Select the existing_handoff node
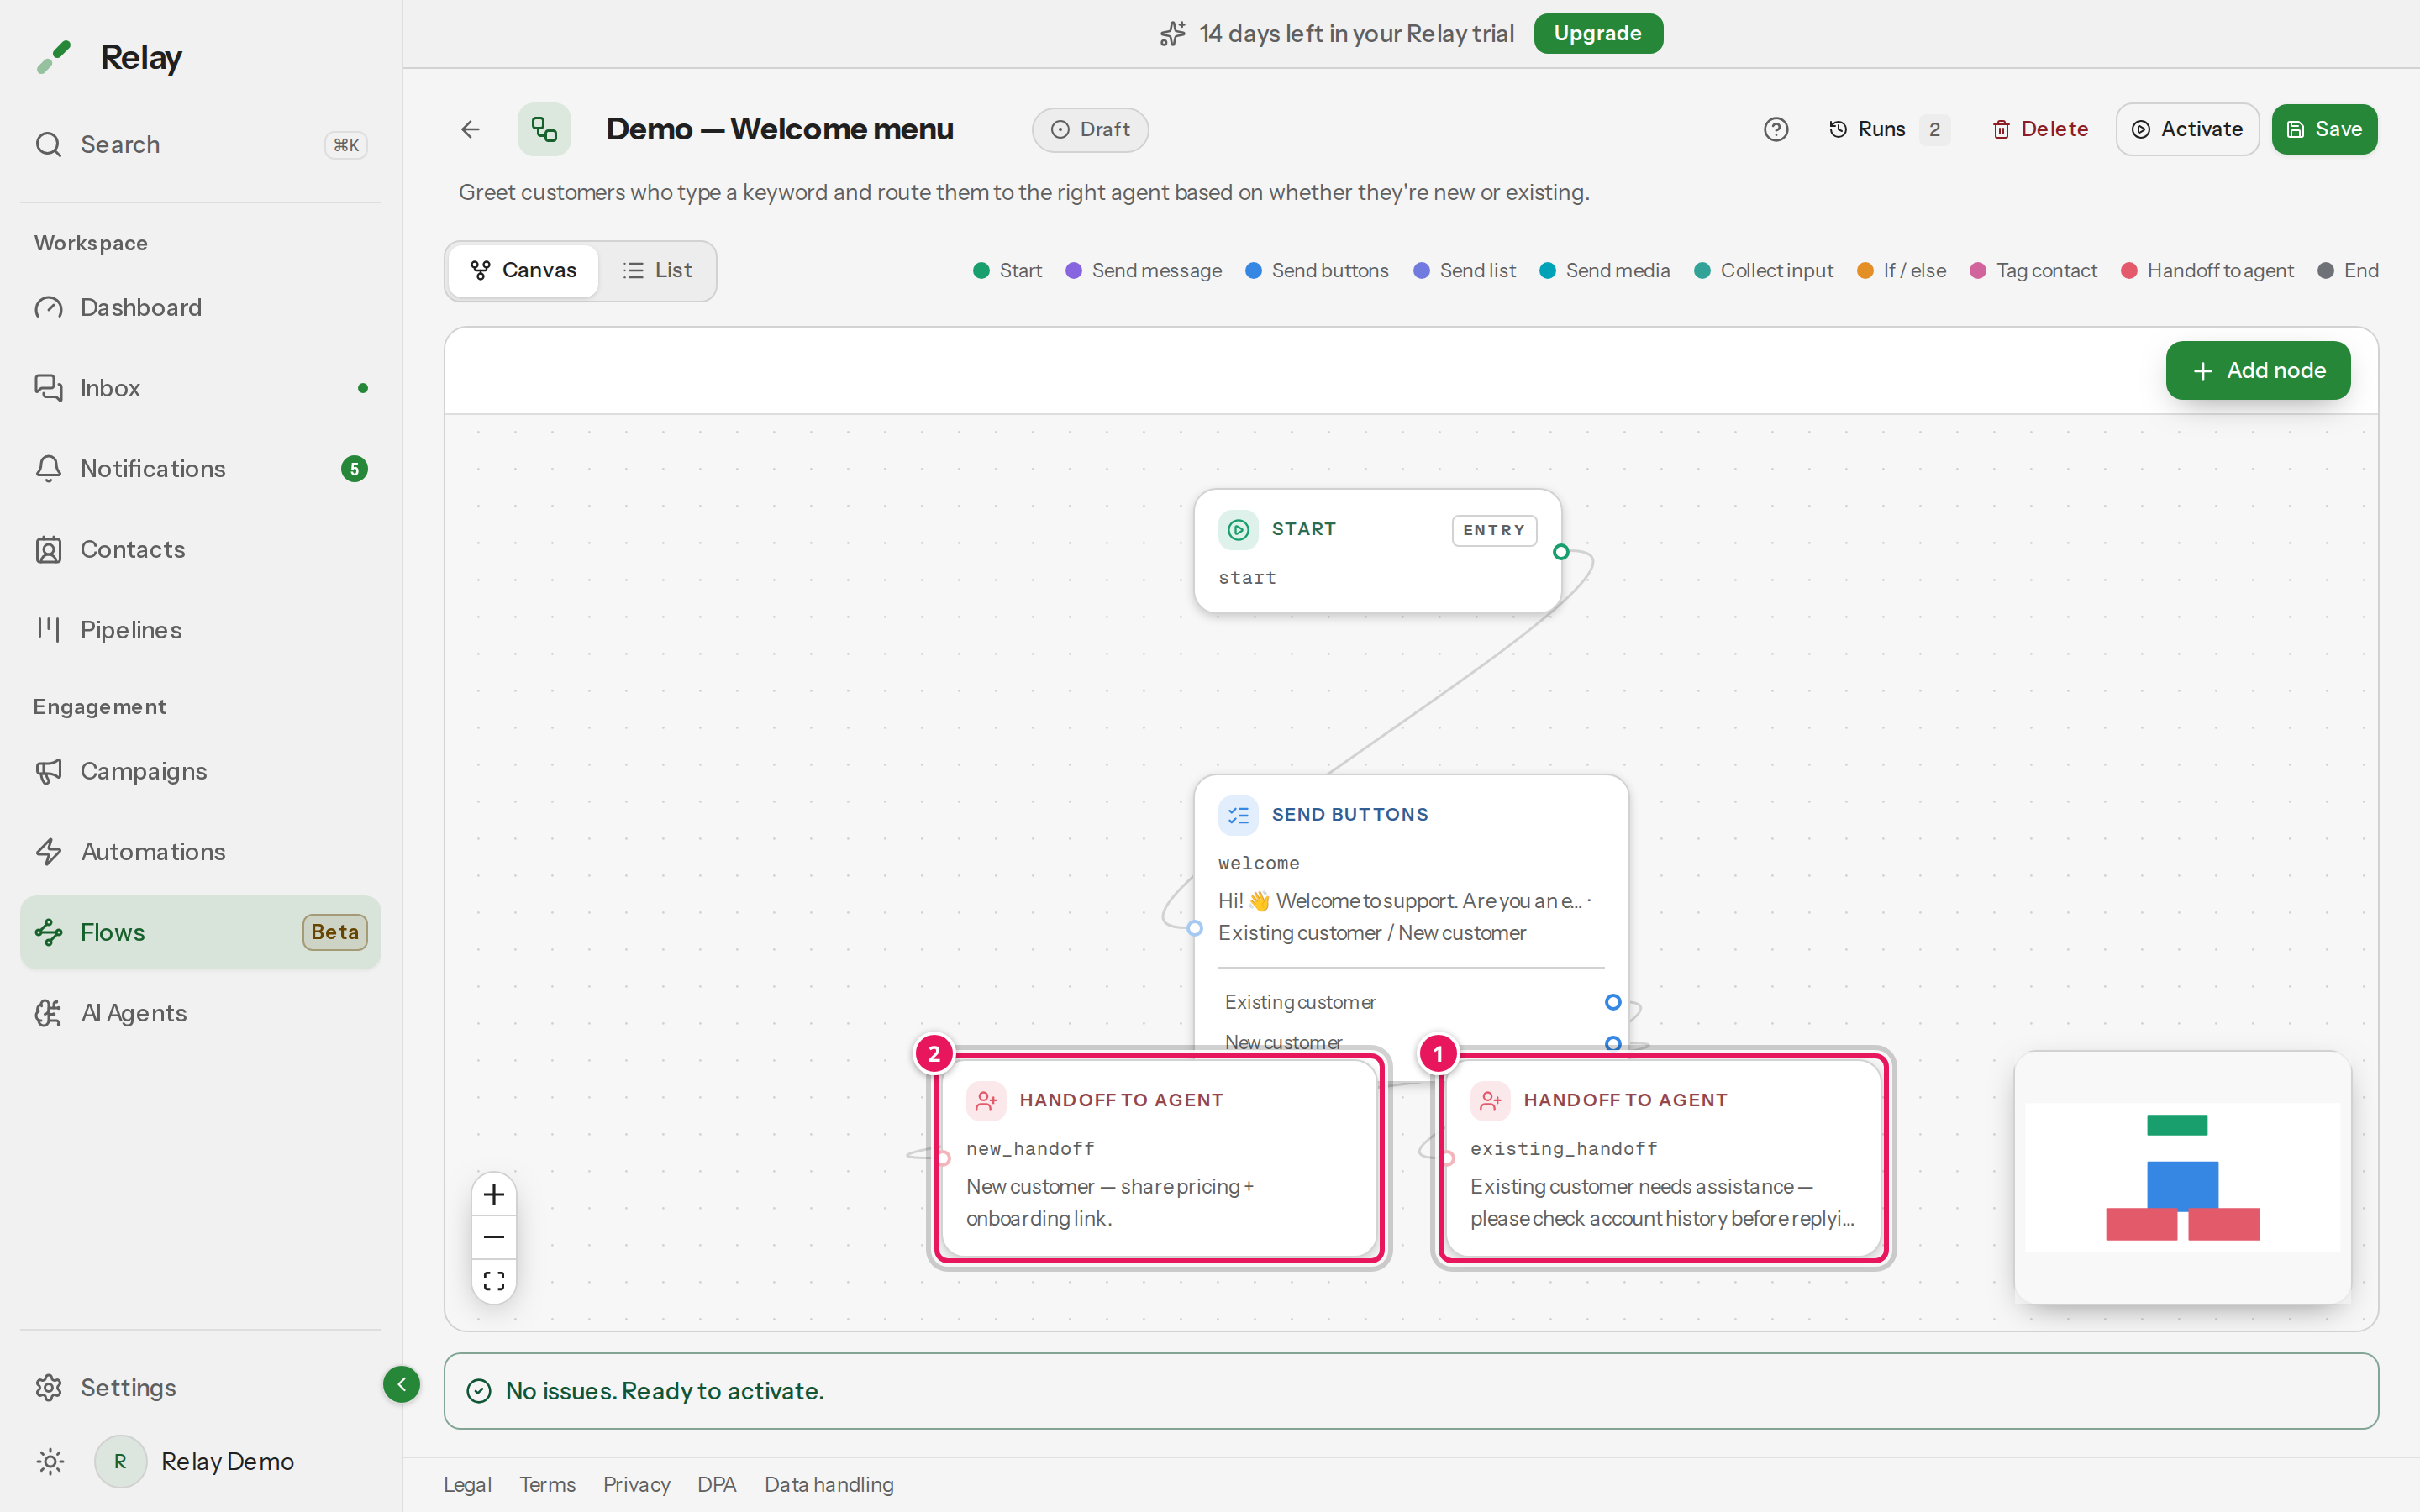The height and width of the screenshot is (1512, 2420). pyautogui.click(x=1663, y=1158)
